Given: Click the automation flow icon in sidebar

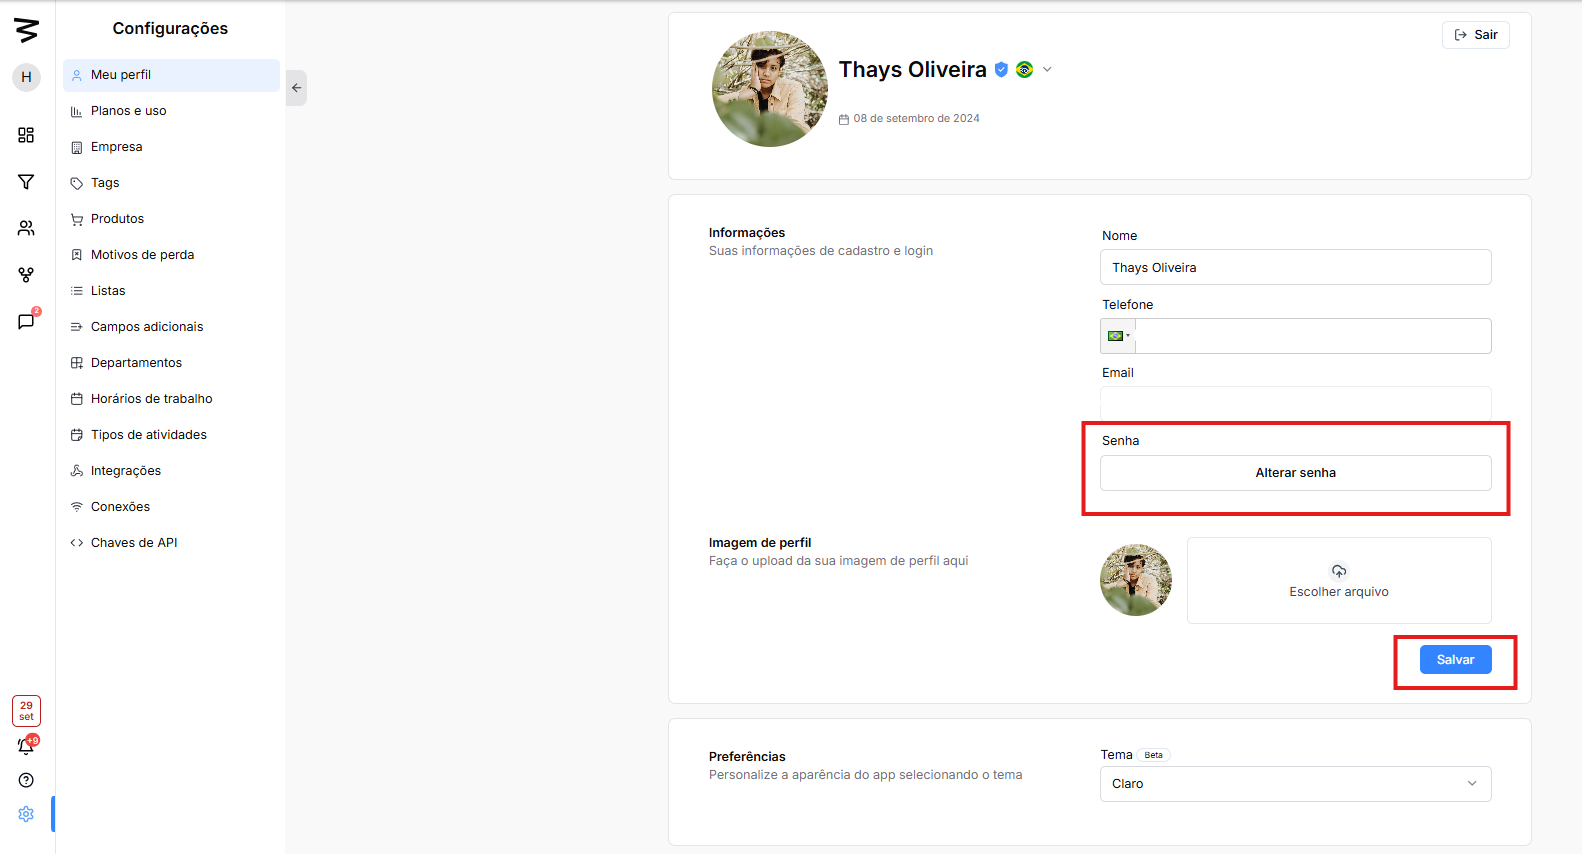Looking at the screenshot, I should click(26, 275).
